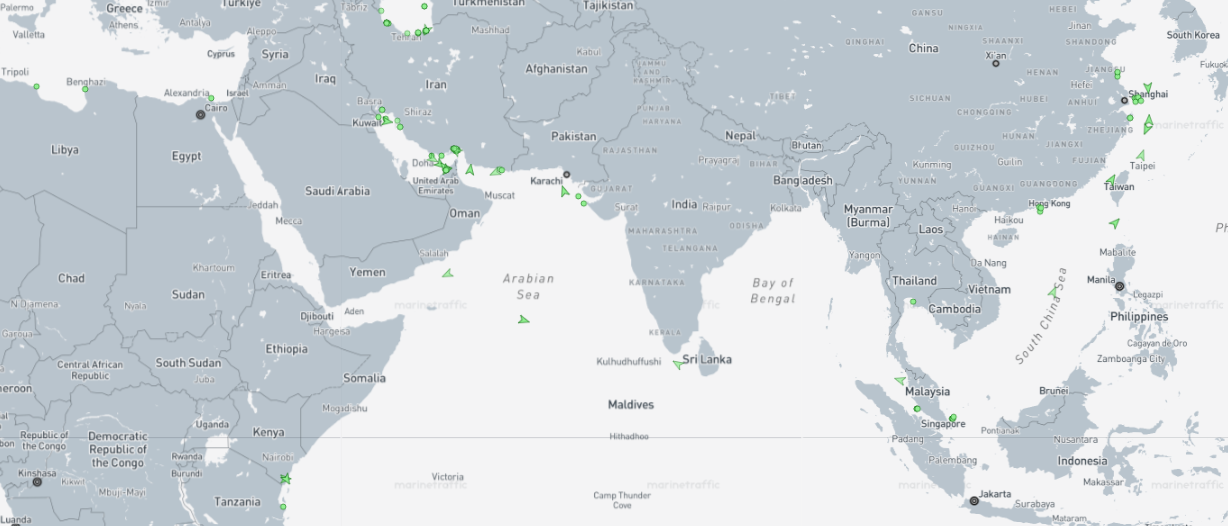Click the 'Bangladesh' label
Viewport: 1228px width, 526px height.
tap(802, 180)
